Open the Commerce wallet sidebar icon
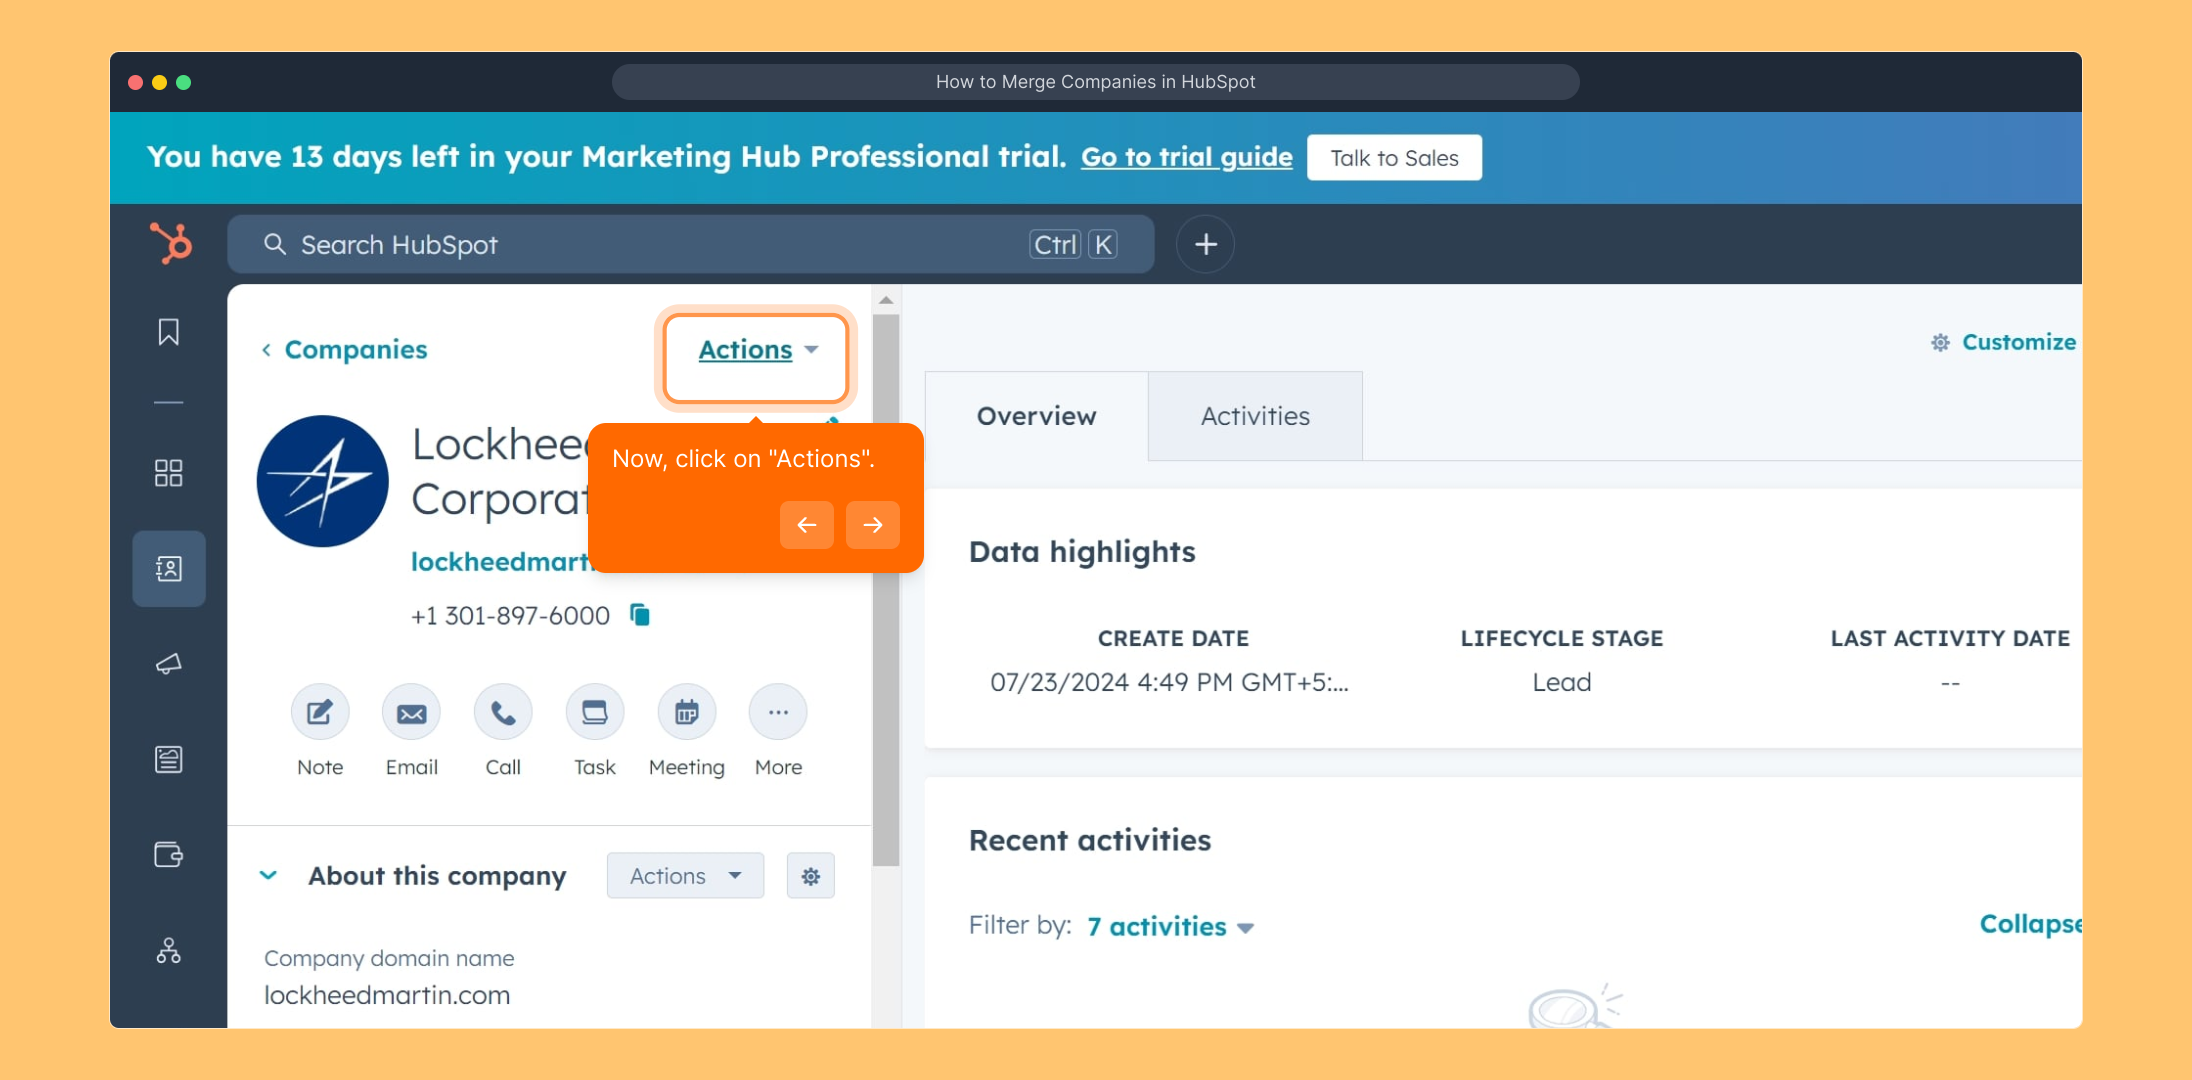This screenshot has width=2192, height=1080. point(169,855)
